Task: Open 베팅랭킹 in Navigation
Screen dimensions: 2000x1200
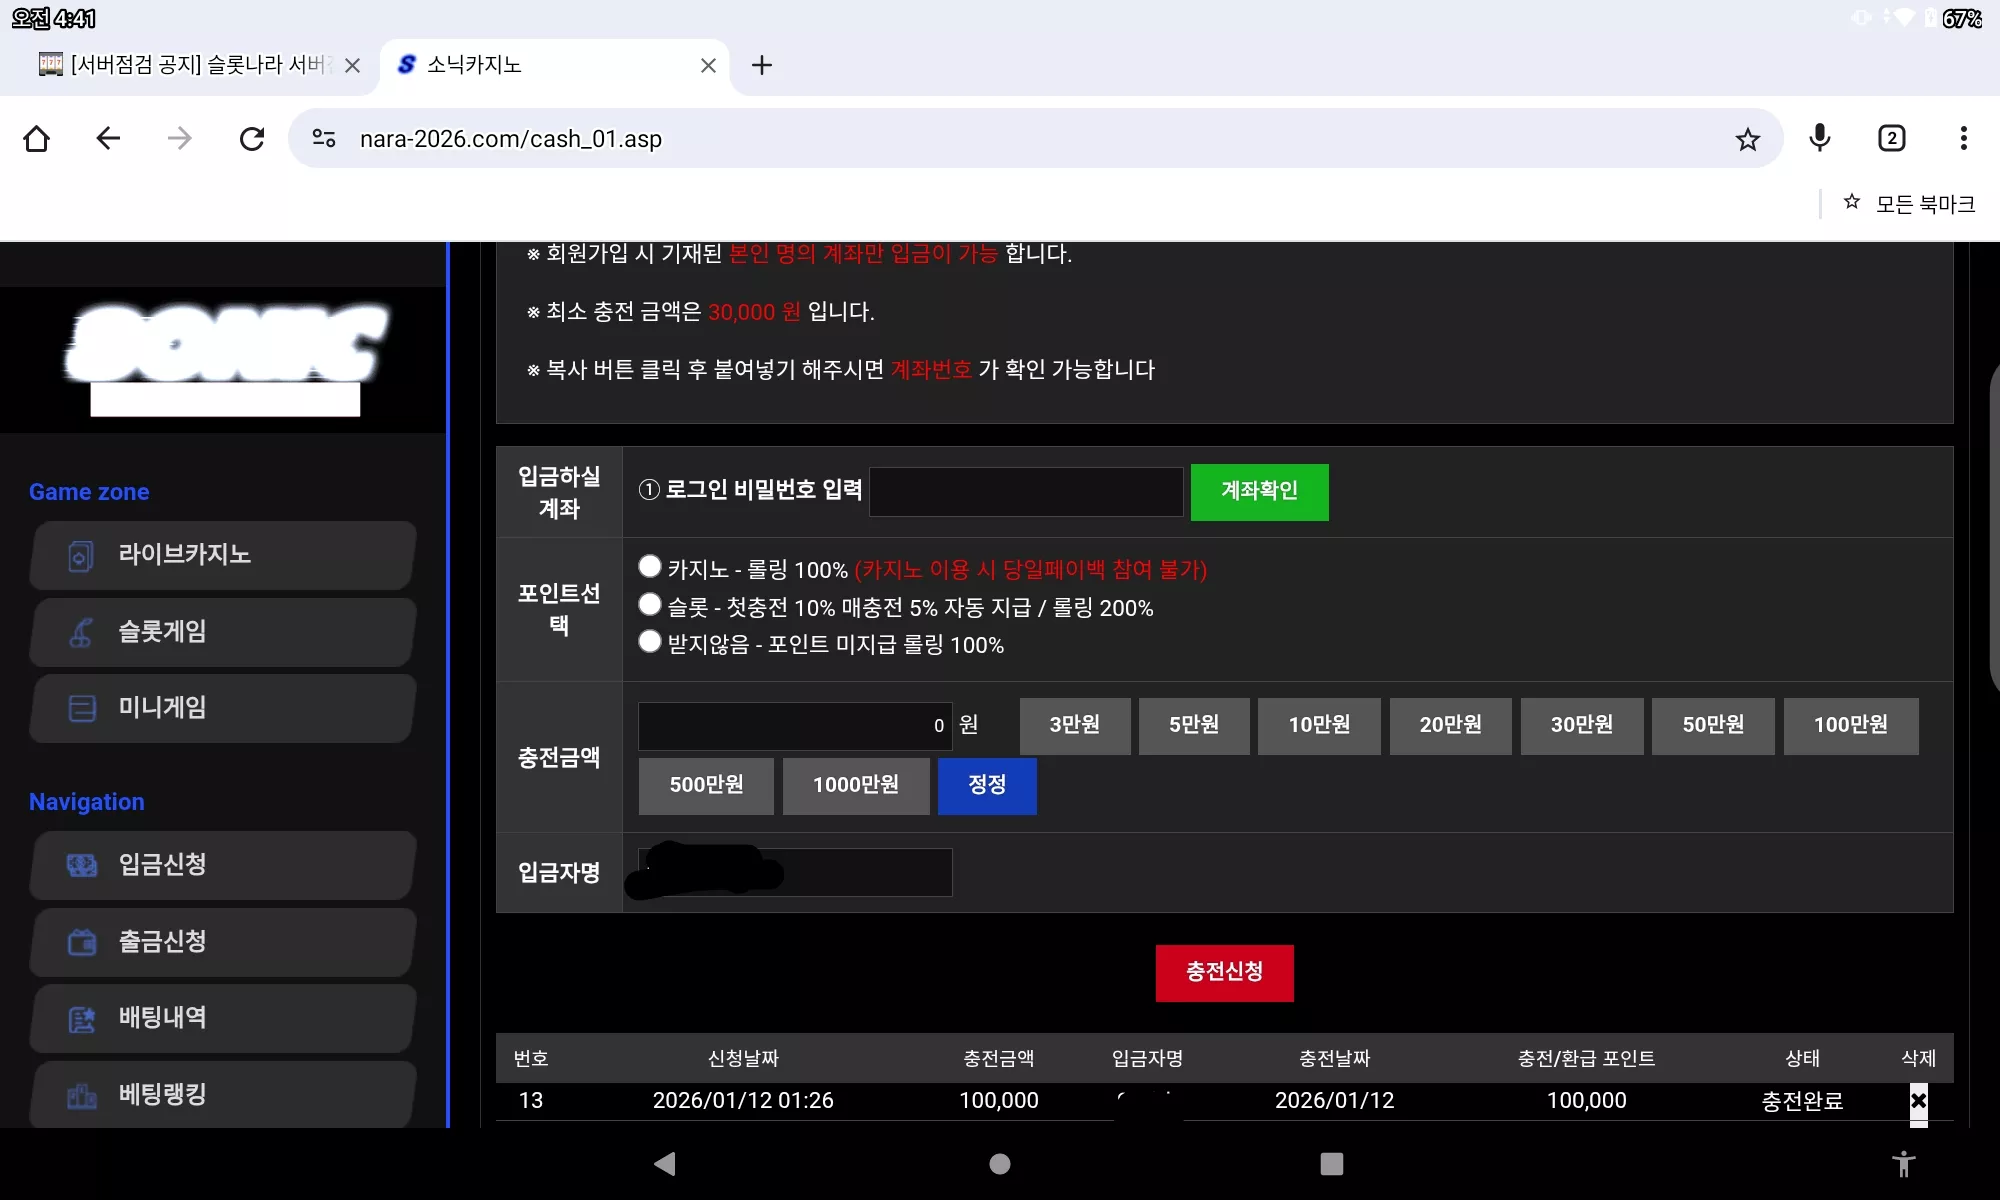Action: tap(223, 1094)
